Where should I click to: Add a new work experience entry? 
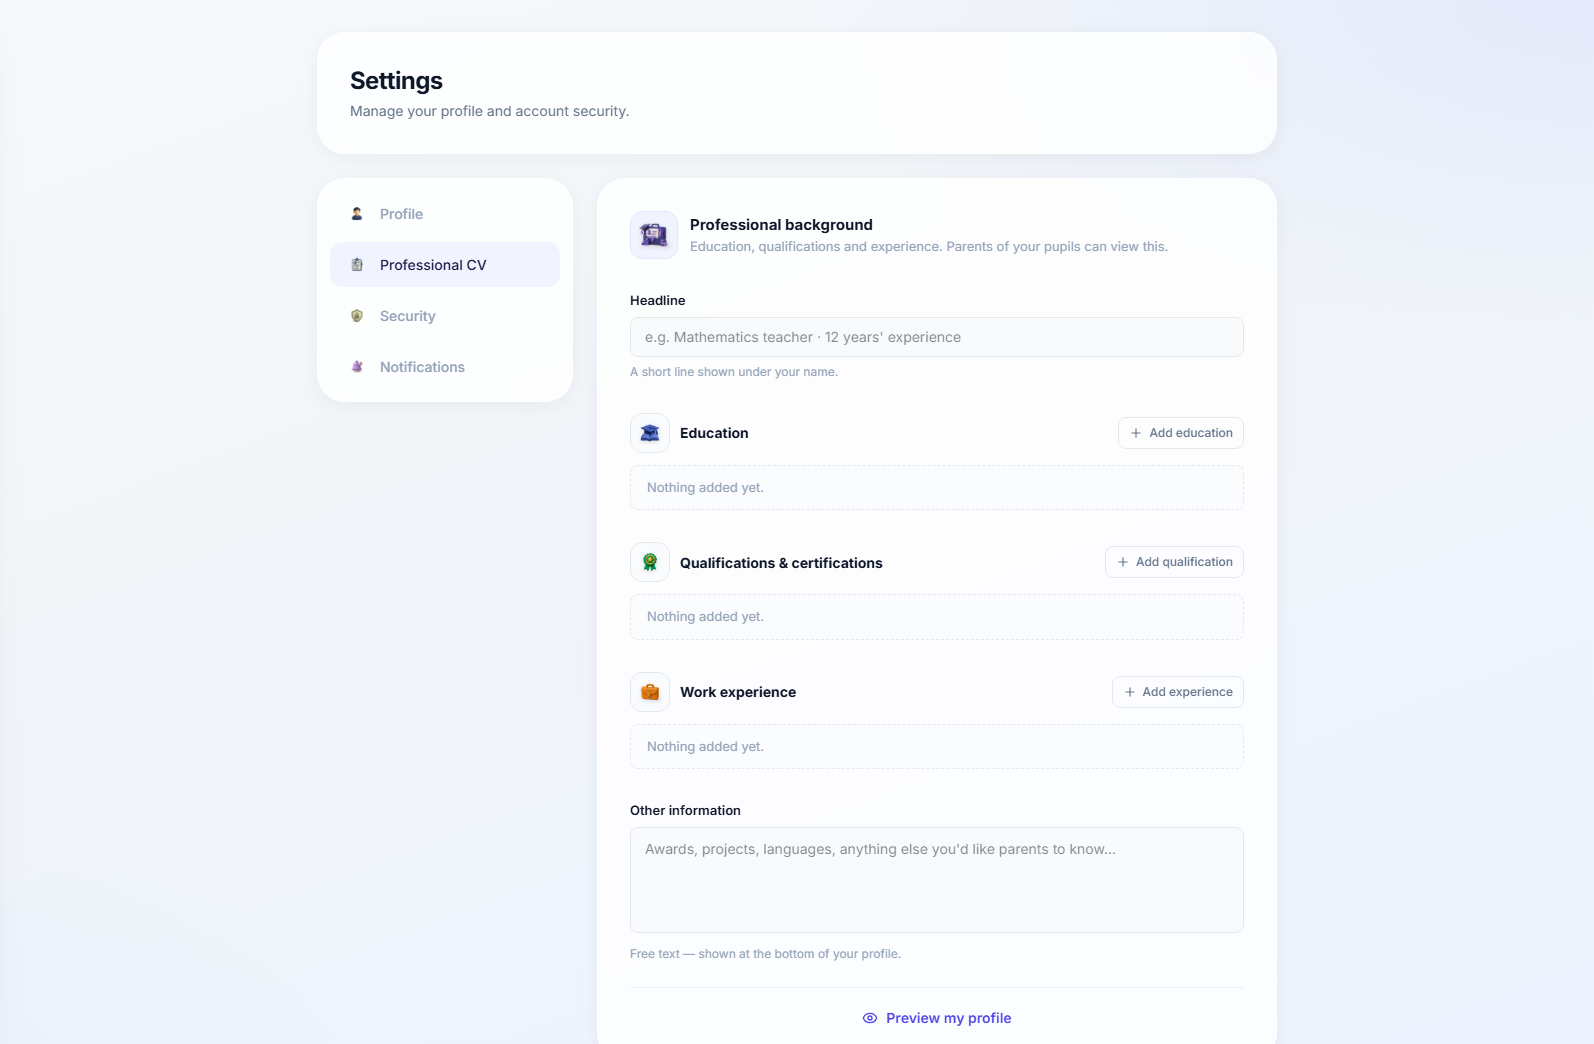click(x=1178, y=692)
